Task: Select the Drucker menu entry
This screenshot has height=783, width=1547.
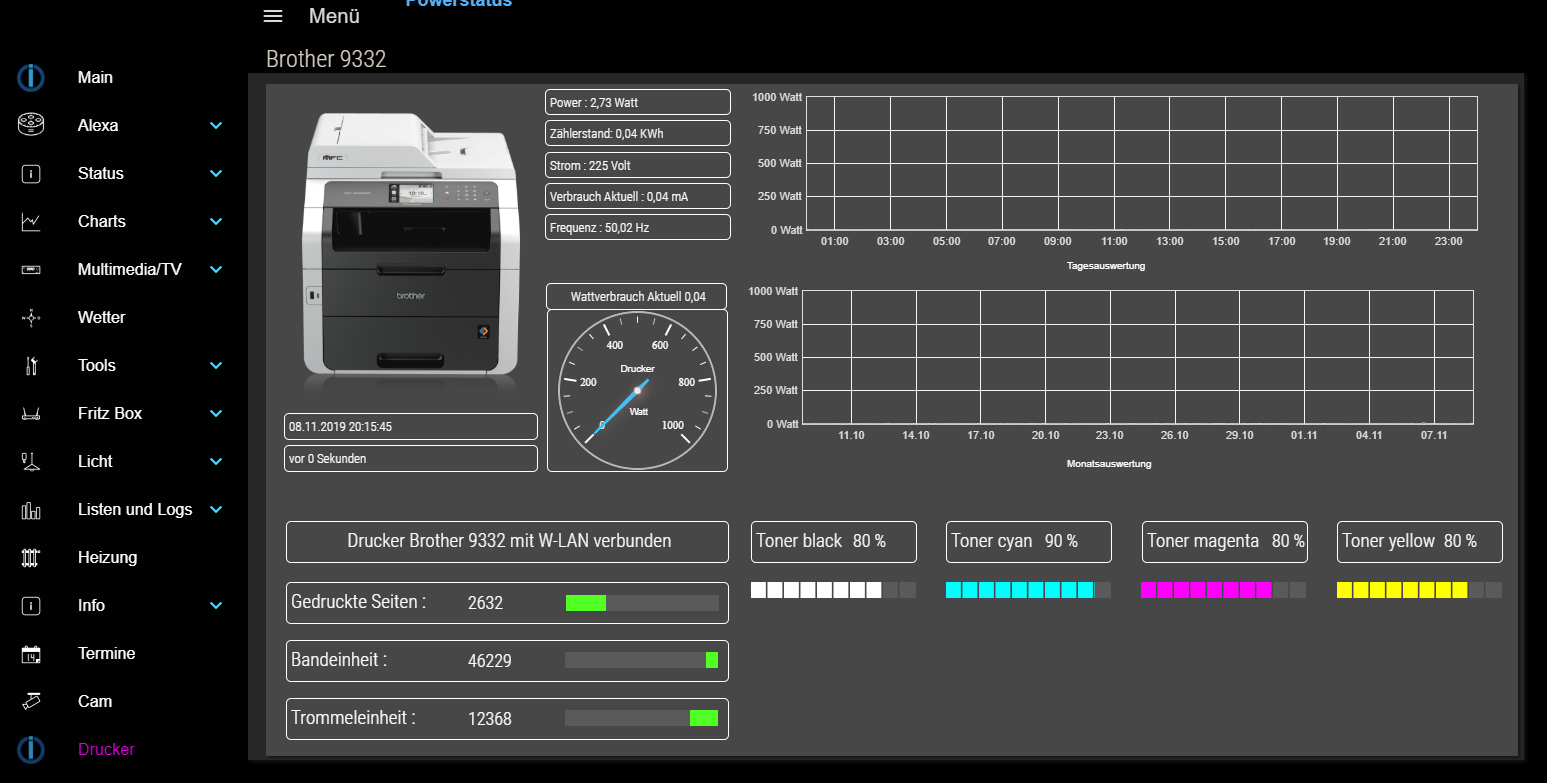Action: [106, 749]
